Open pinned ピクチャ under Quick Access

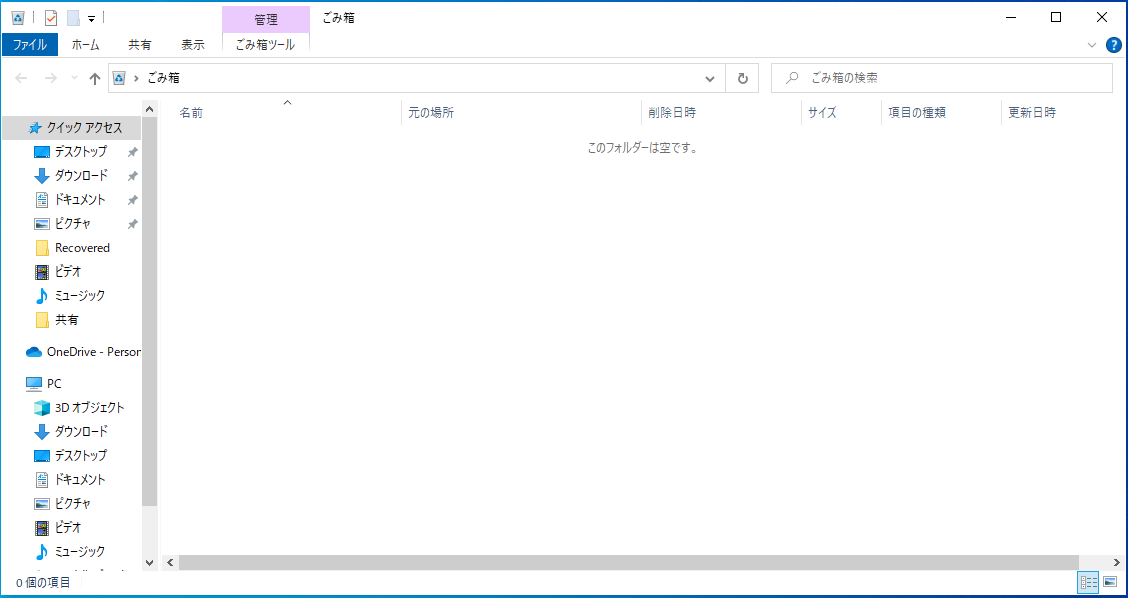[72, 224]
